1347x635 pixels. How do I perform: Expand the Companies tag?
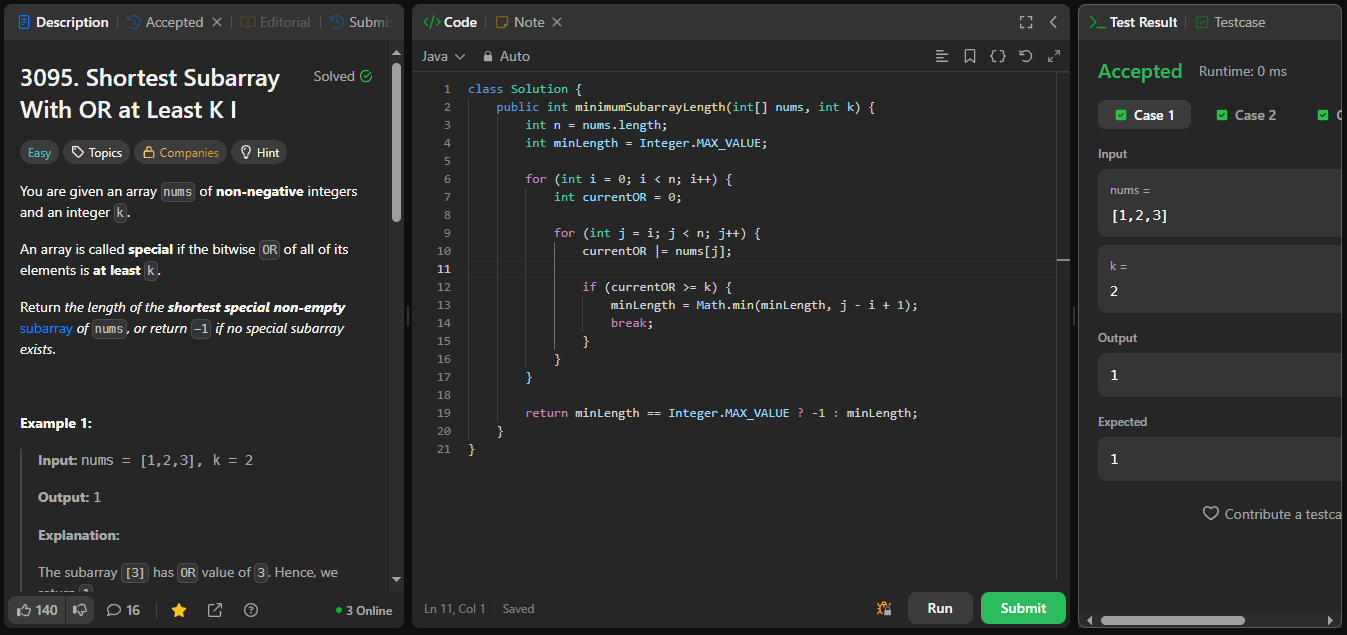[x=181, y=153]
